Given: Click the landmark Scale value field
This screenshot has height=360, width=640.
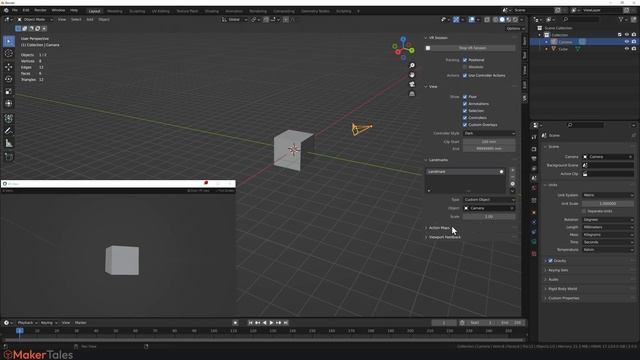Looking at the screenshot, I should (x=489, y=217).
